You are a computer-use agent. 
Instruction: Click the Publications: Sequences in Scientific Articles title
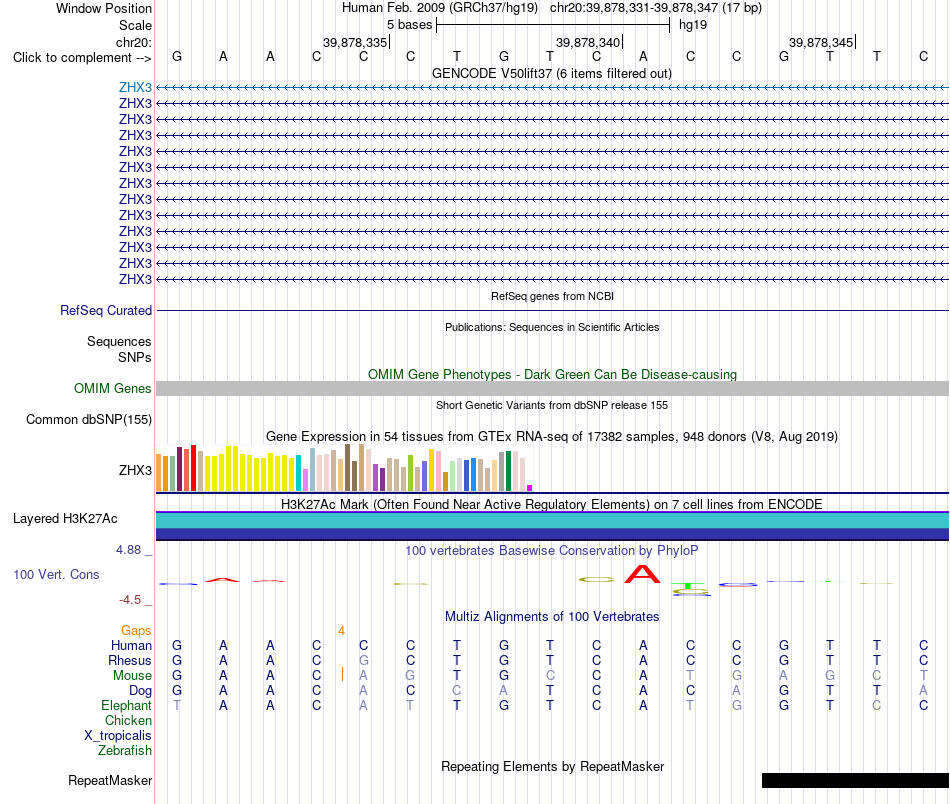(552, 327)
